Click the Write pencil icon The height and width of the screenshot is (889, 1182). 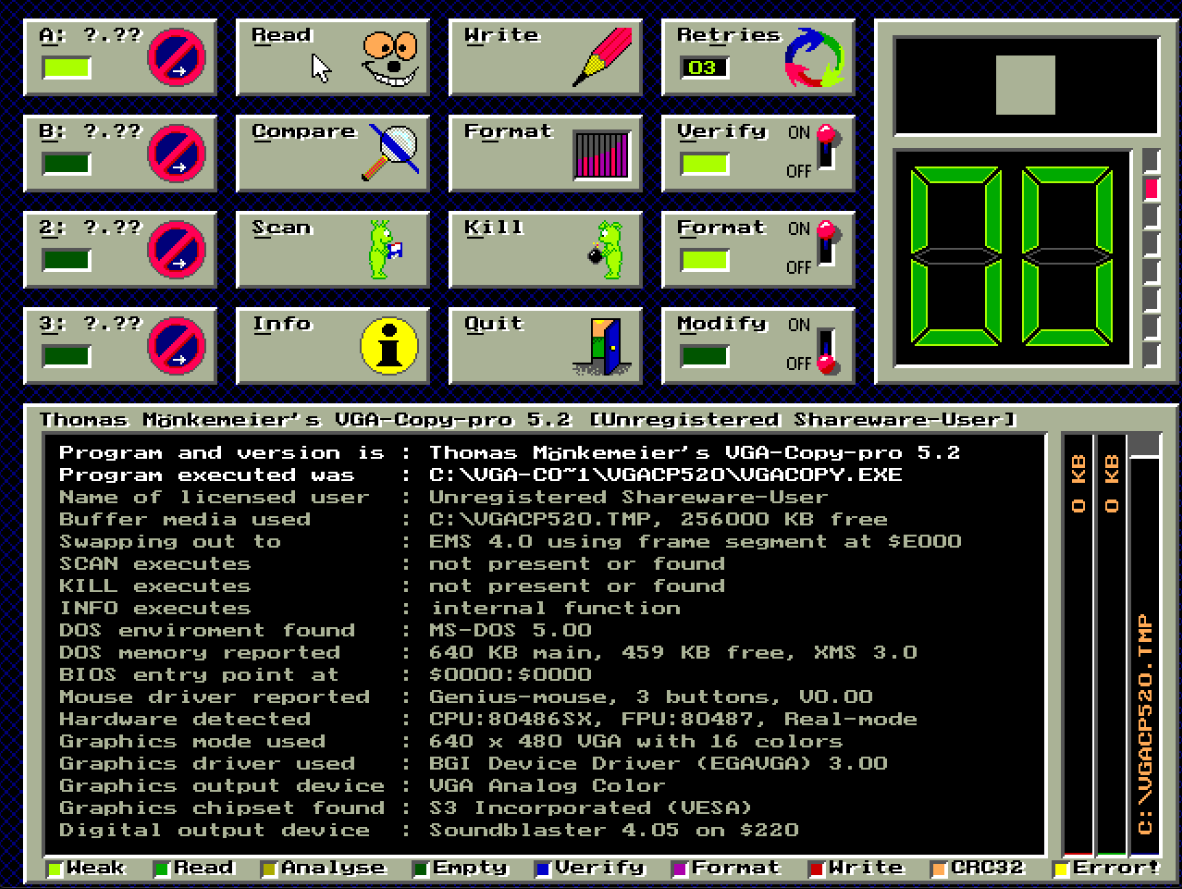coord(602,57)
